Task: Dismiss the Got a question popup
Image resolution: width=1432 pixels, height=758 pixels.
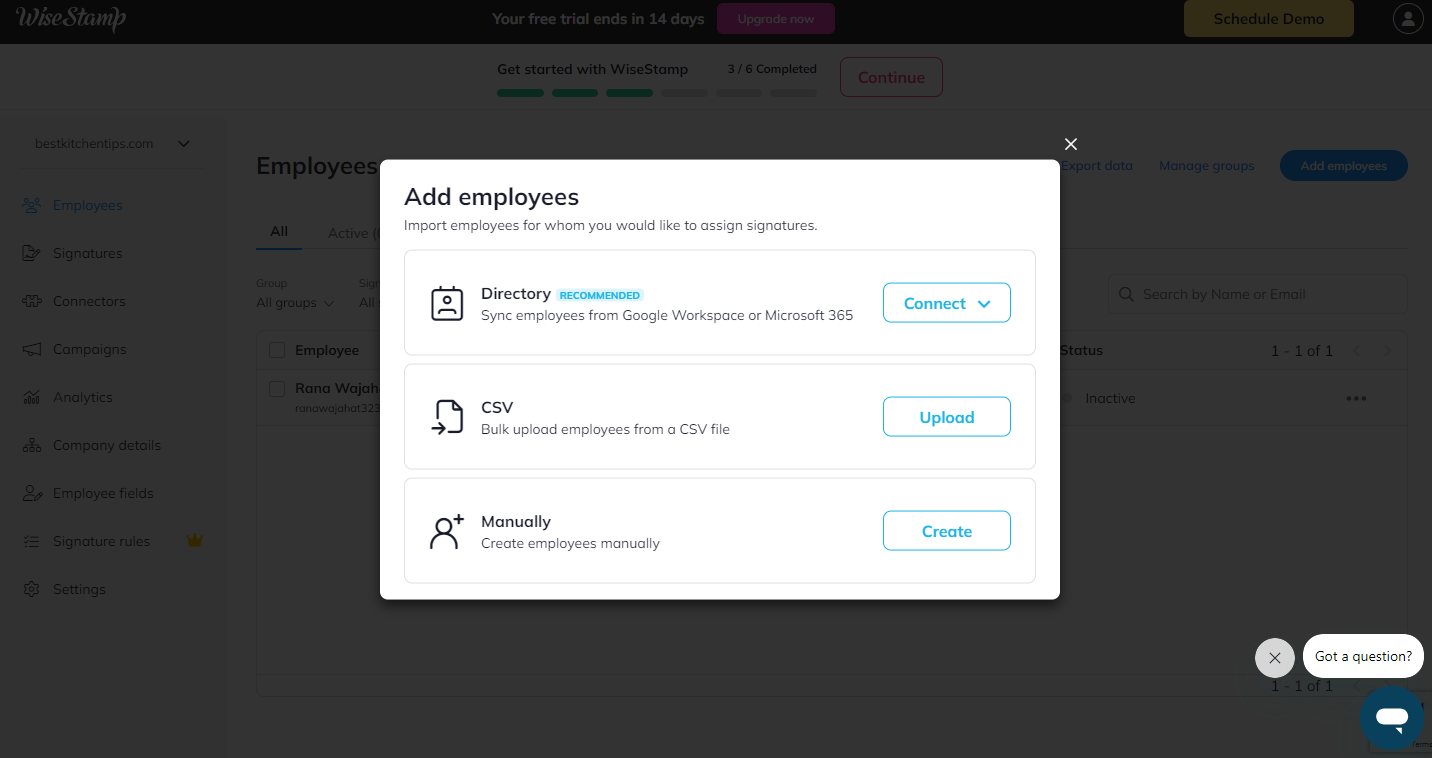Action: [1274, 658]
